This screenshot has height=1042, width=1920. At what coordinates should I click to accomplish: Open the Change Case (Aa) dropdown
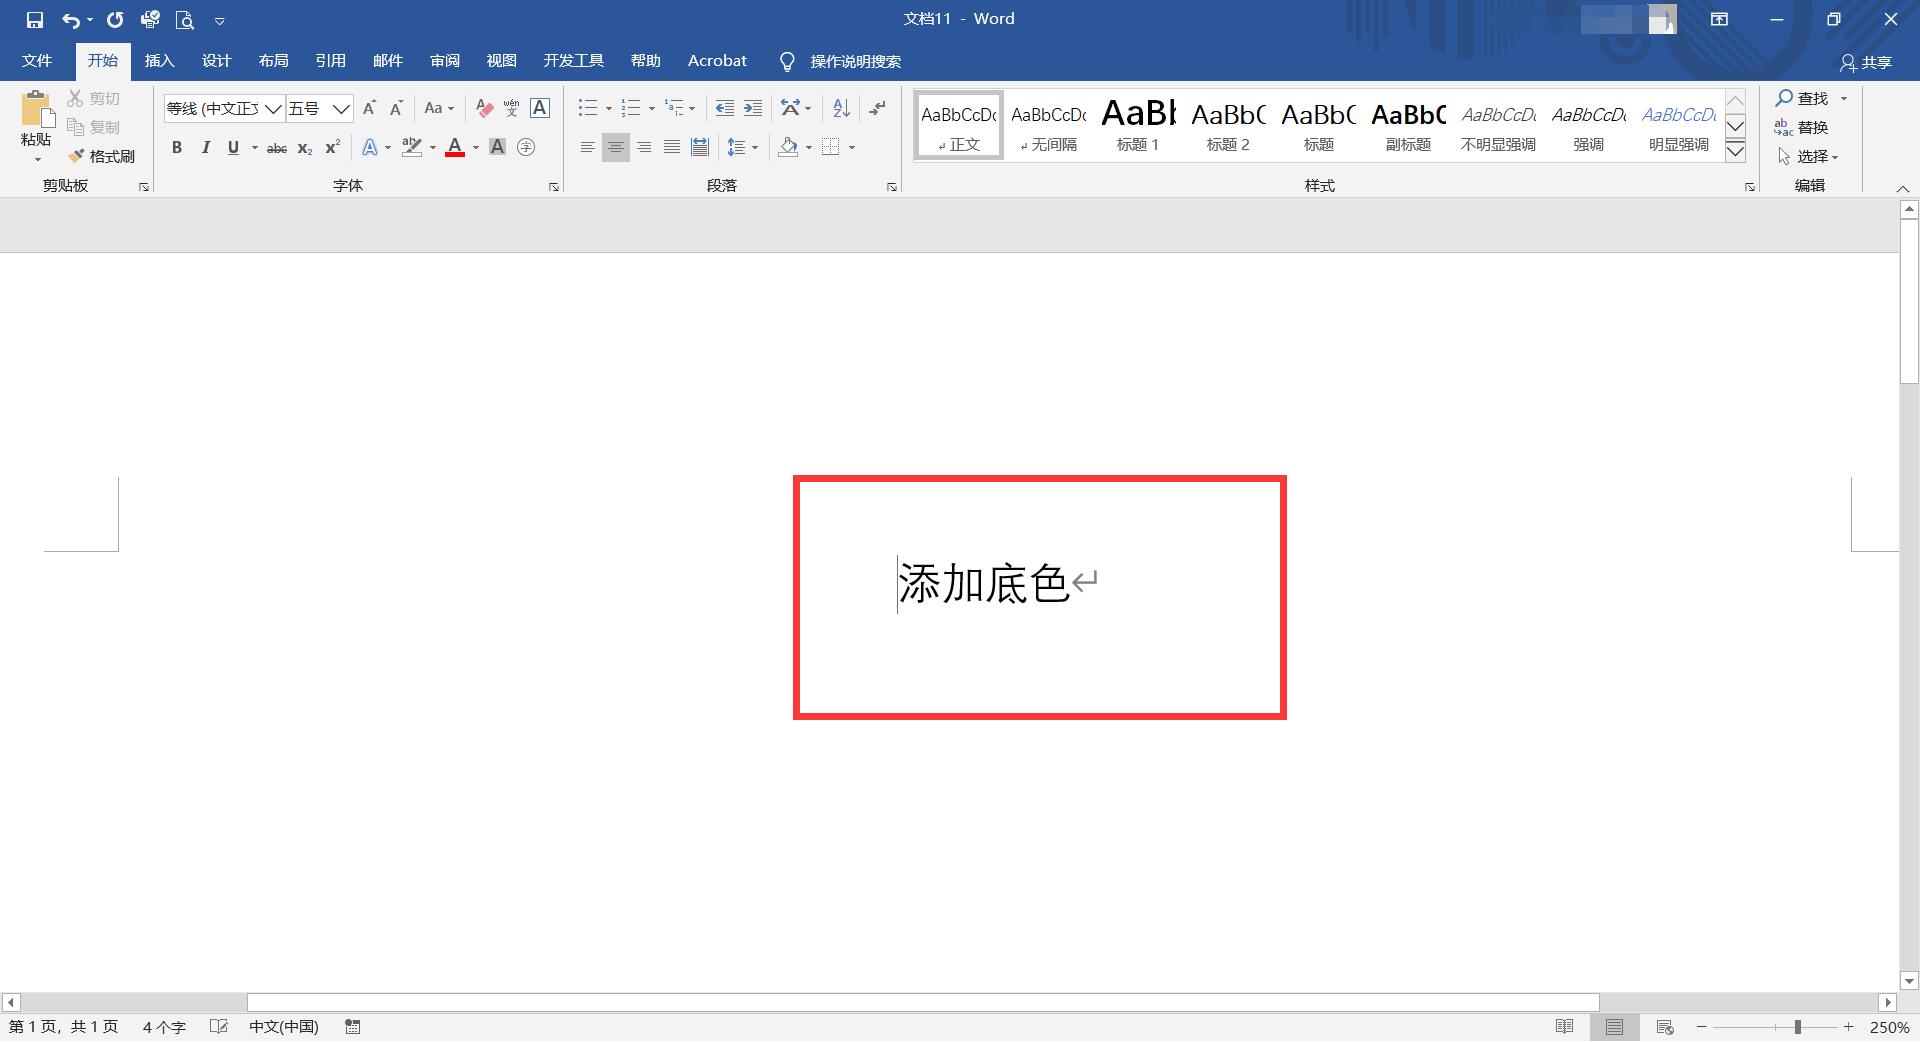[439, 108]
